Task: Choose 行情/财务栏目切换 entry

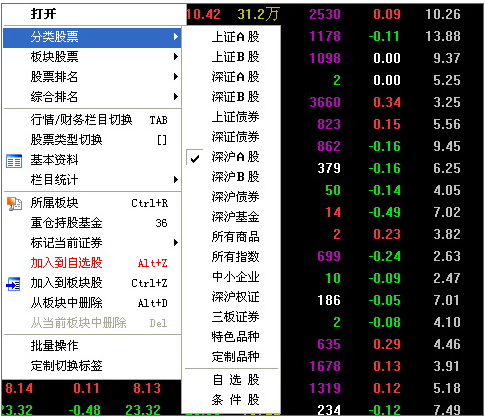Action: click(92, 120)
